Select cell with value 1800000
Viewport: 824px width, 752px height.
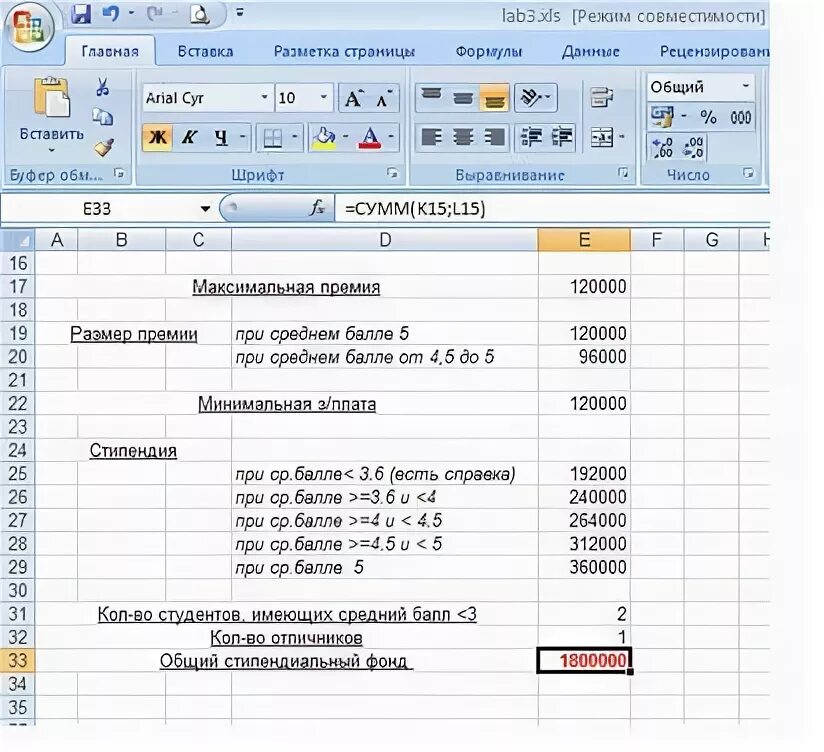pos(584,661)
